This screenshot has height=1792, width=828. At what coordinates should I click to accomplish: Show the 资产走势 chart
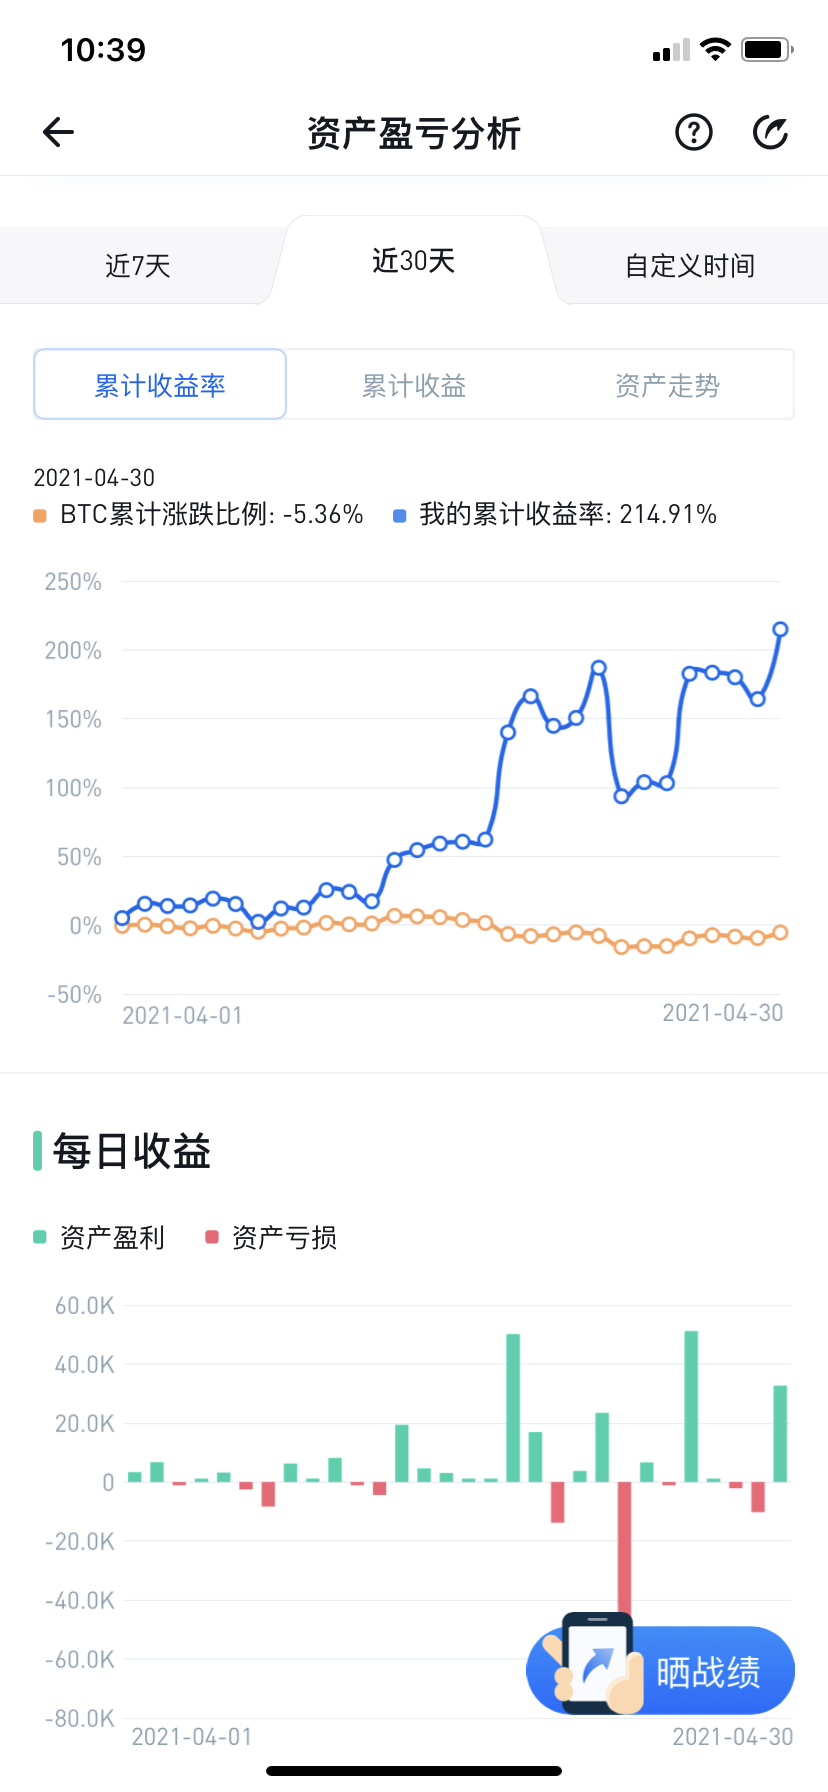point(667,386)
